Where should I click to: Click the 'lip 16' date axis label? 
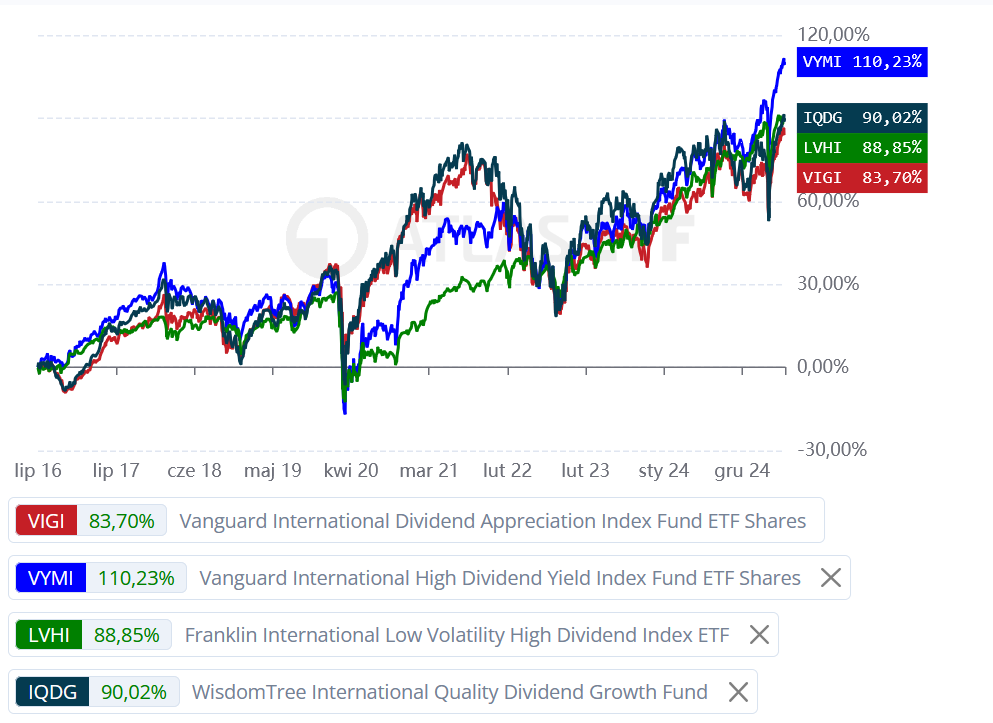pyautogui.click(x=38, y=470)
